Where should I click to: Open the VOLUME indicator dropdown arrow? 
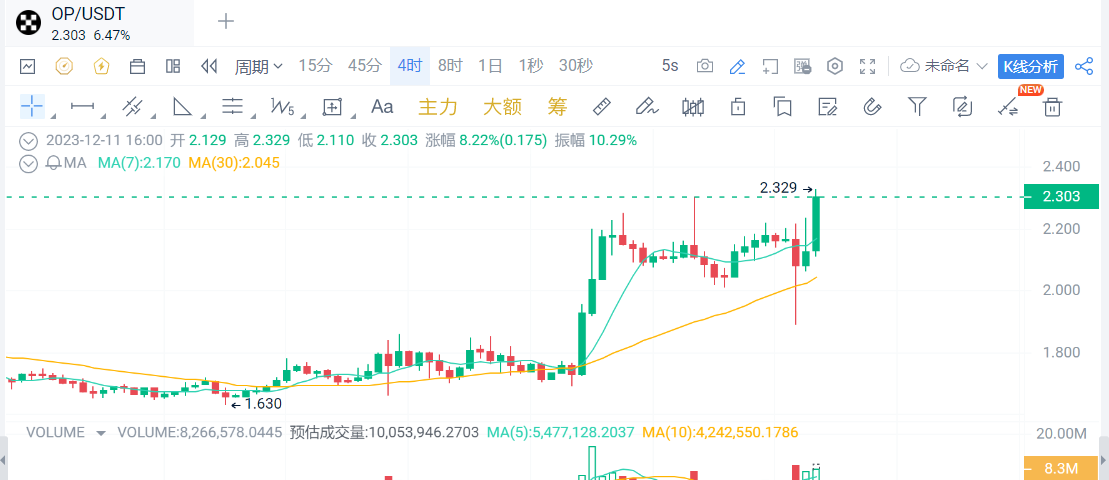pos(100,433)
